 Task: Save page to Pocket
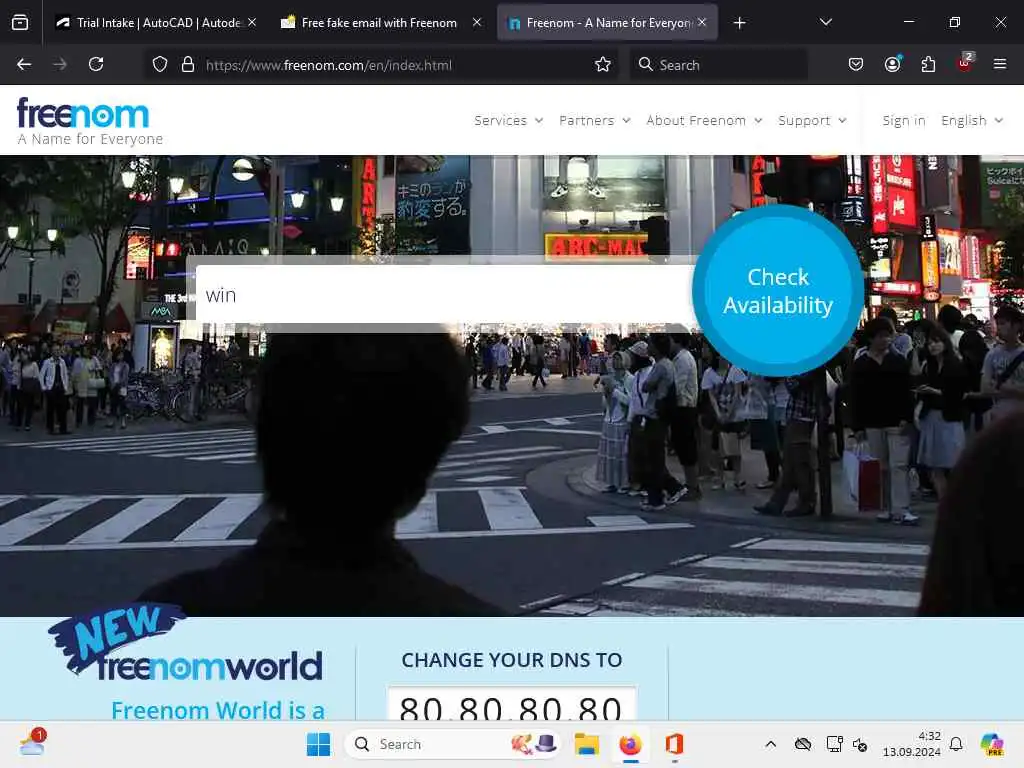tap(856, 65)
